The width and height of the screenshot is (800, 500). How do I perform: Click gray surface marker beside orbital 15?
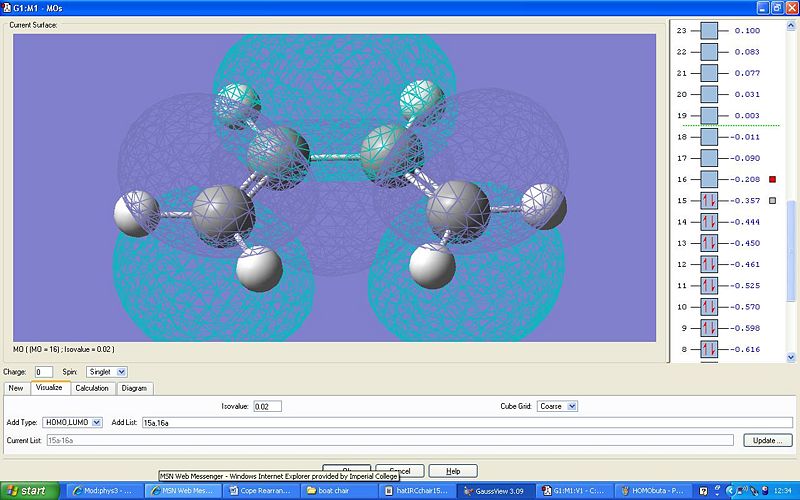click(772, 201)
